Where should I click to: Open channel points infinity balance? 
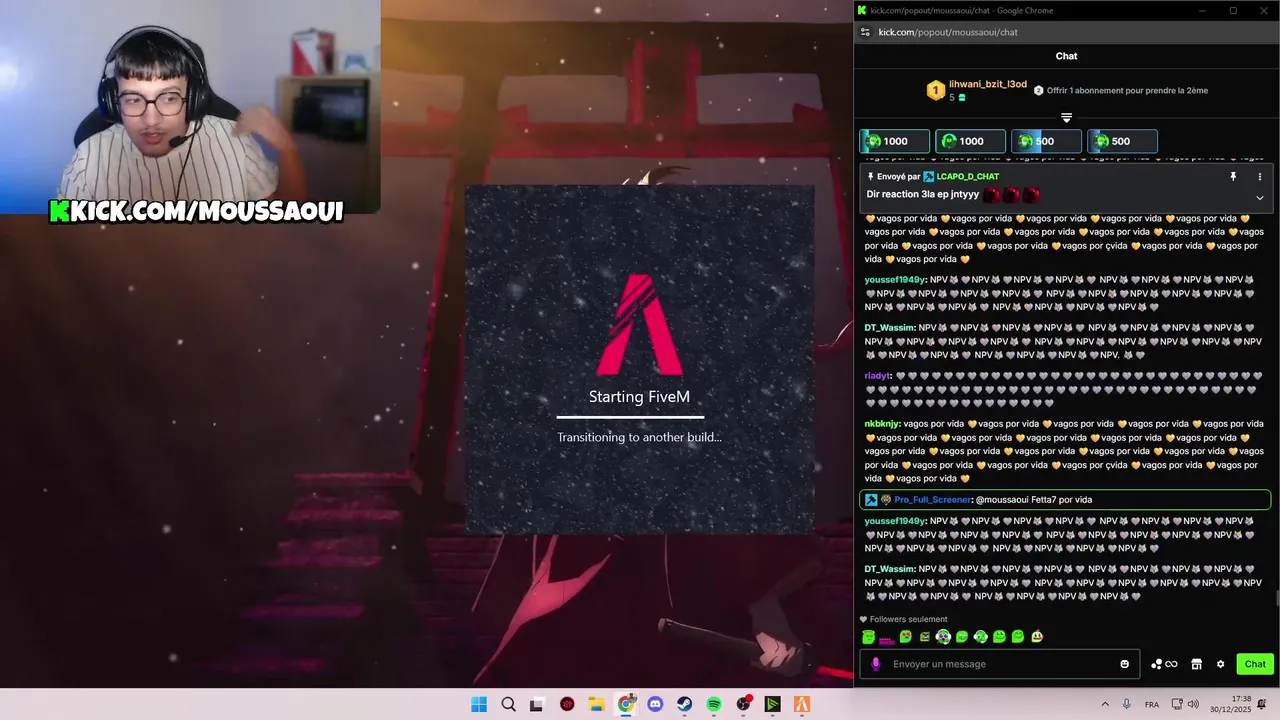[x=1164, y=664]
